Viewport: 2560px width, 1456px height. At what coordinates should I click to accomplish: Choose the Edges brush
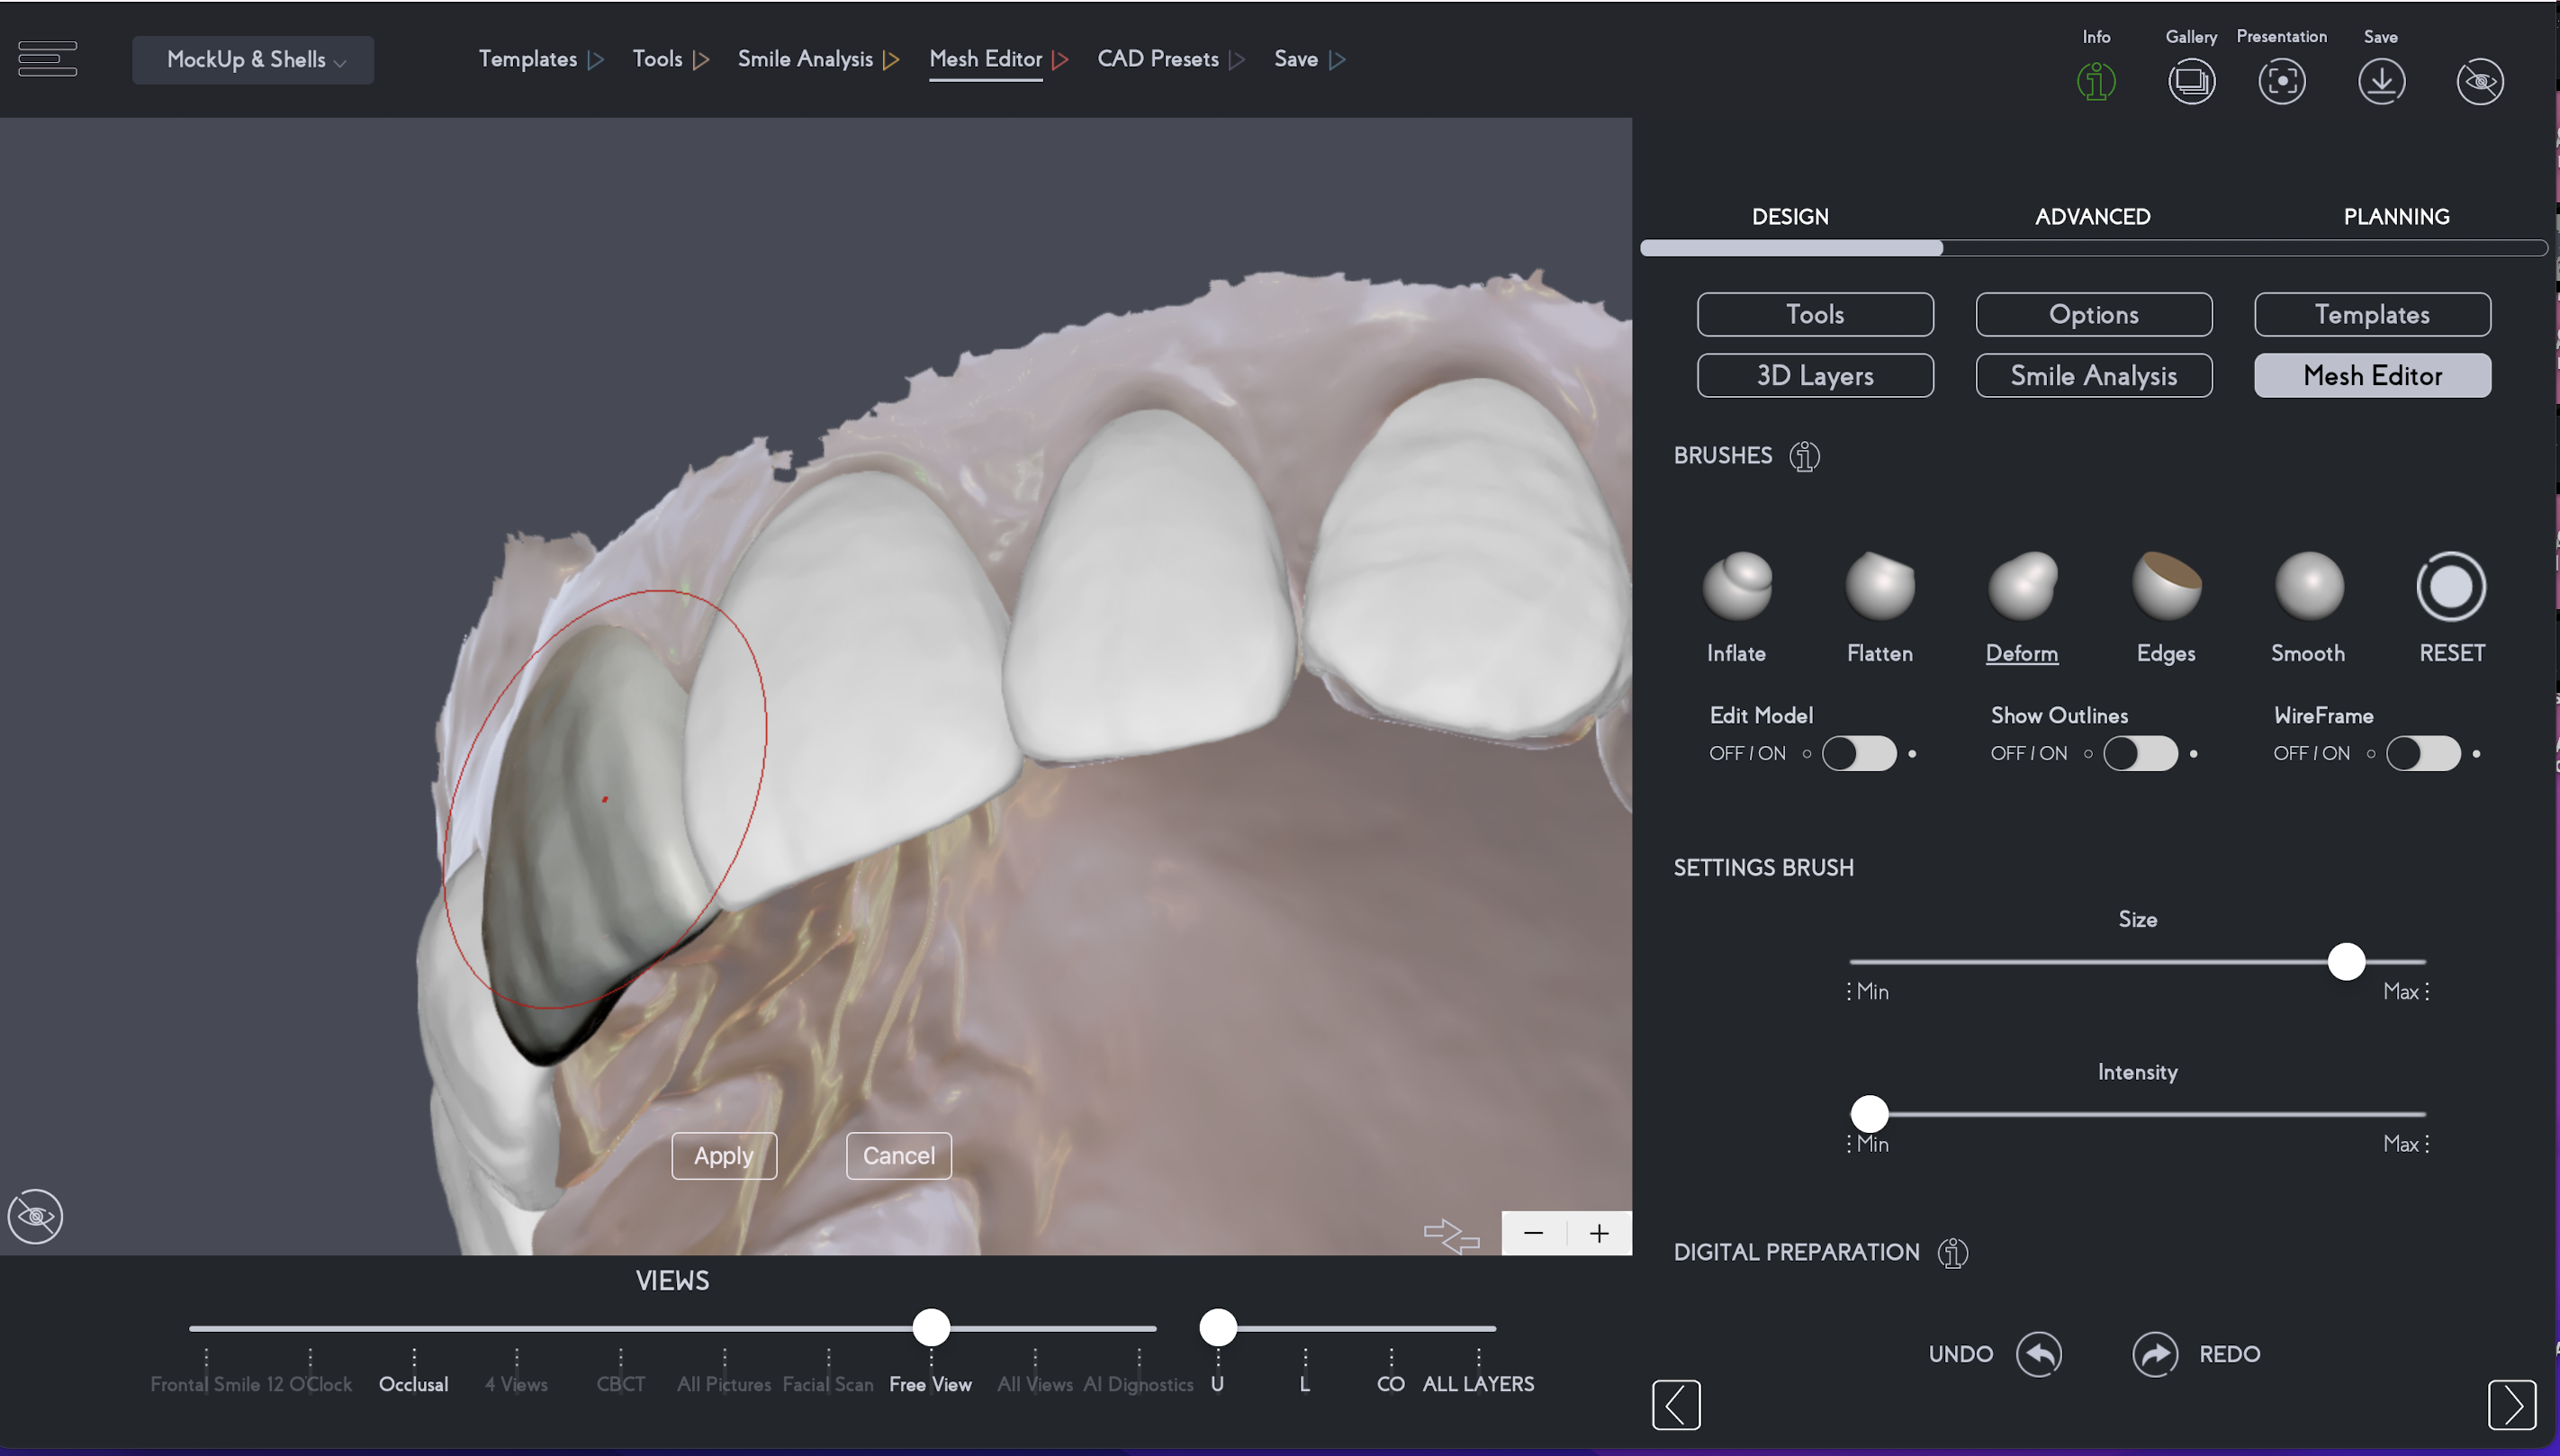click(x=2166, y=587)
